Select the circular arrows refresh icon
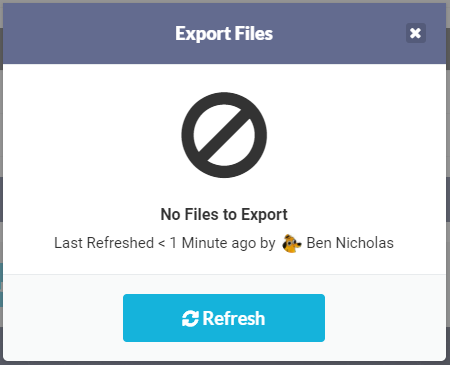This screenshot has width=450, height=365. click(x=190, y=318)
